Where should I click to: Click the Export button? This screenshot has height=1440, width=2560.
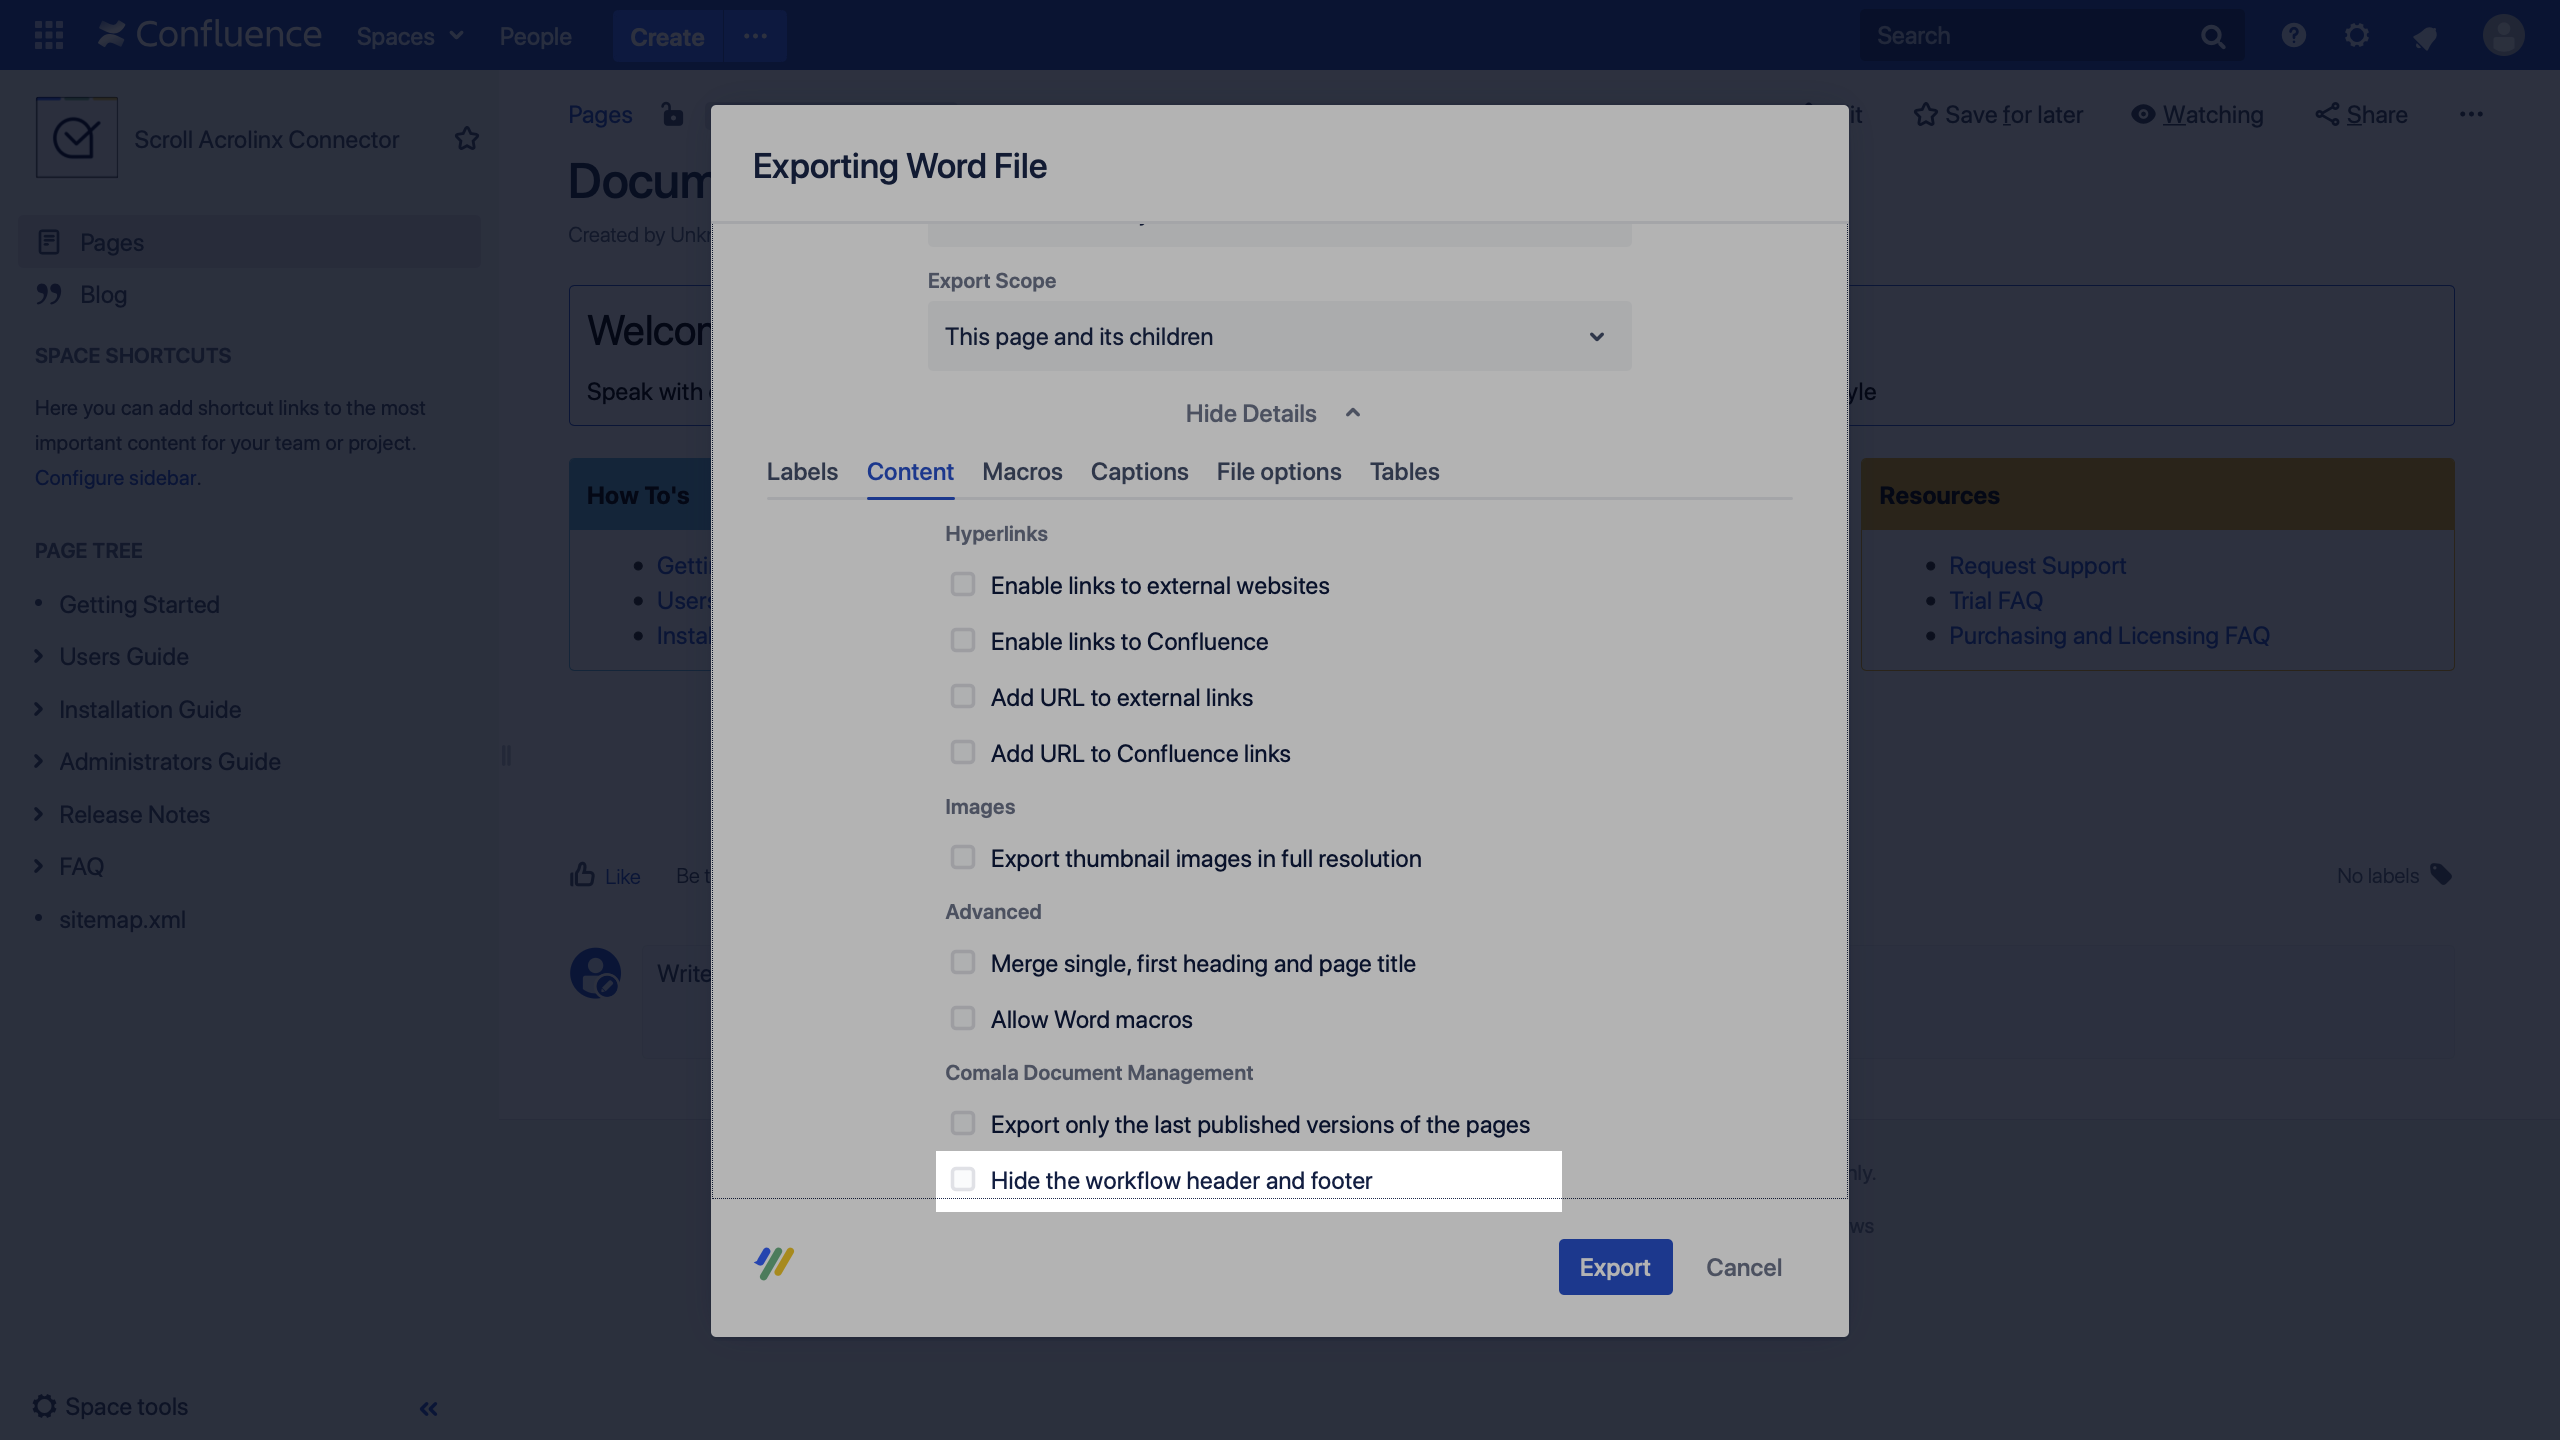pos(1614,1267)
